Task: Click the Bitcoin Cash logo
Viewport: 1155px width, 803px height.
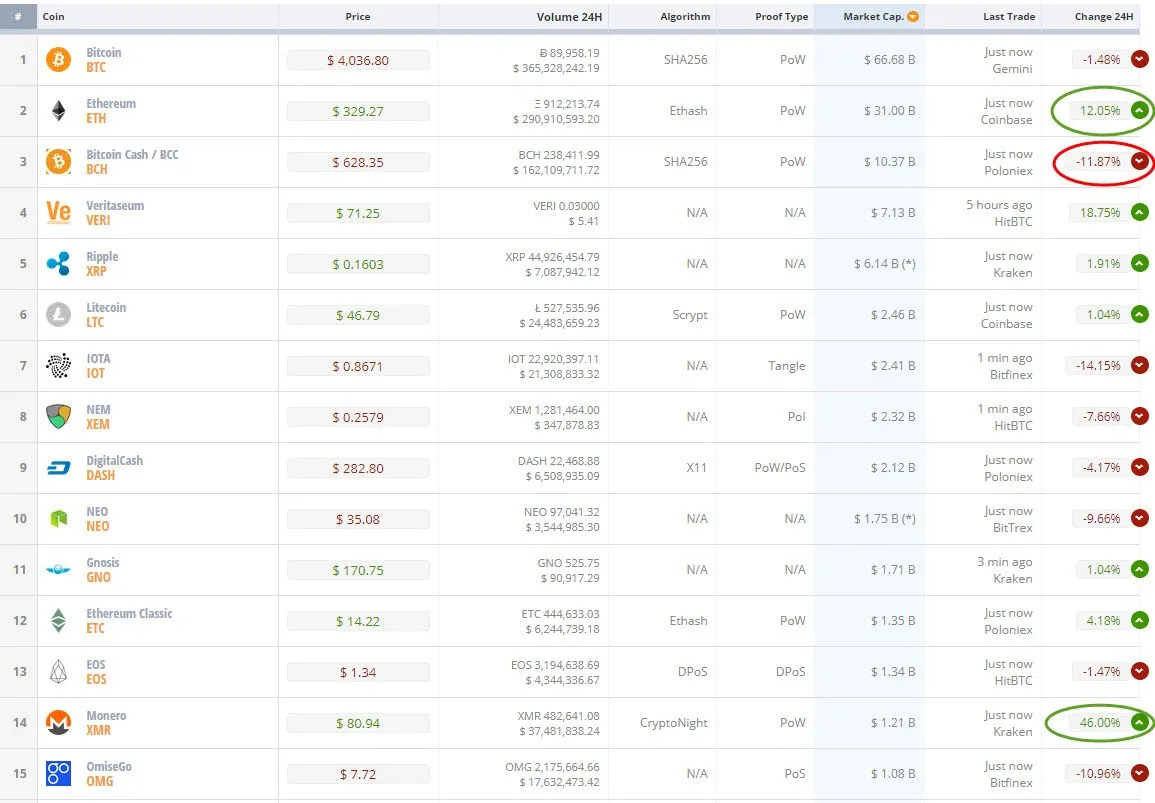Action: [x=58, y=161]
